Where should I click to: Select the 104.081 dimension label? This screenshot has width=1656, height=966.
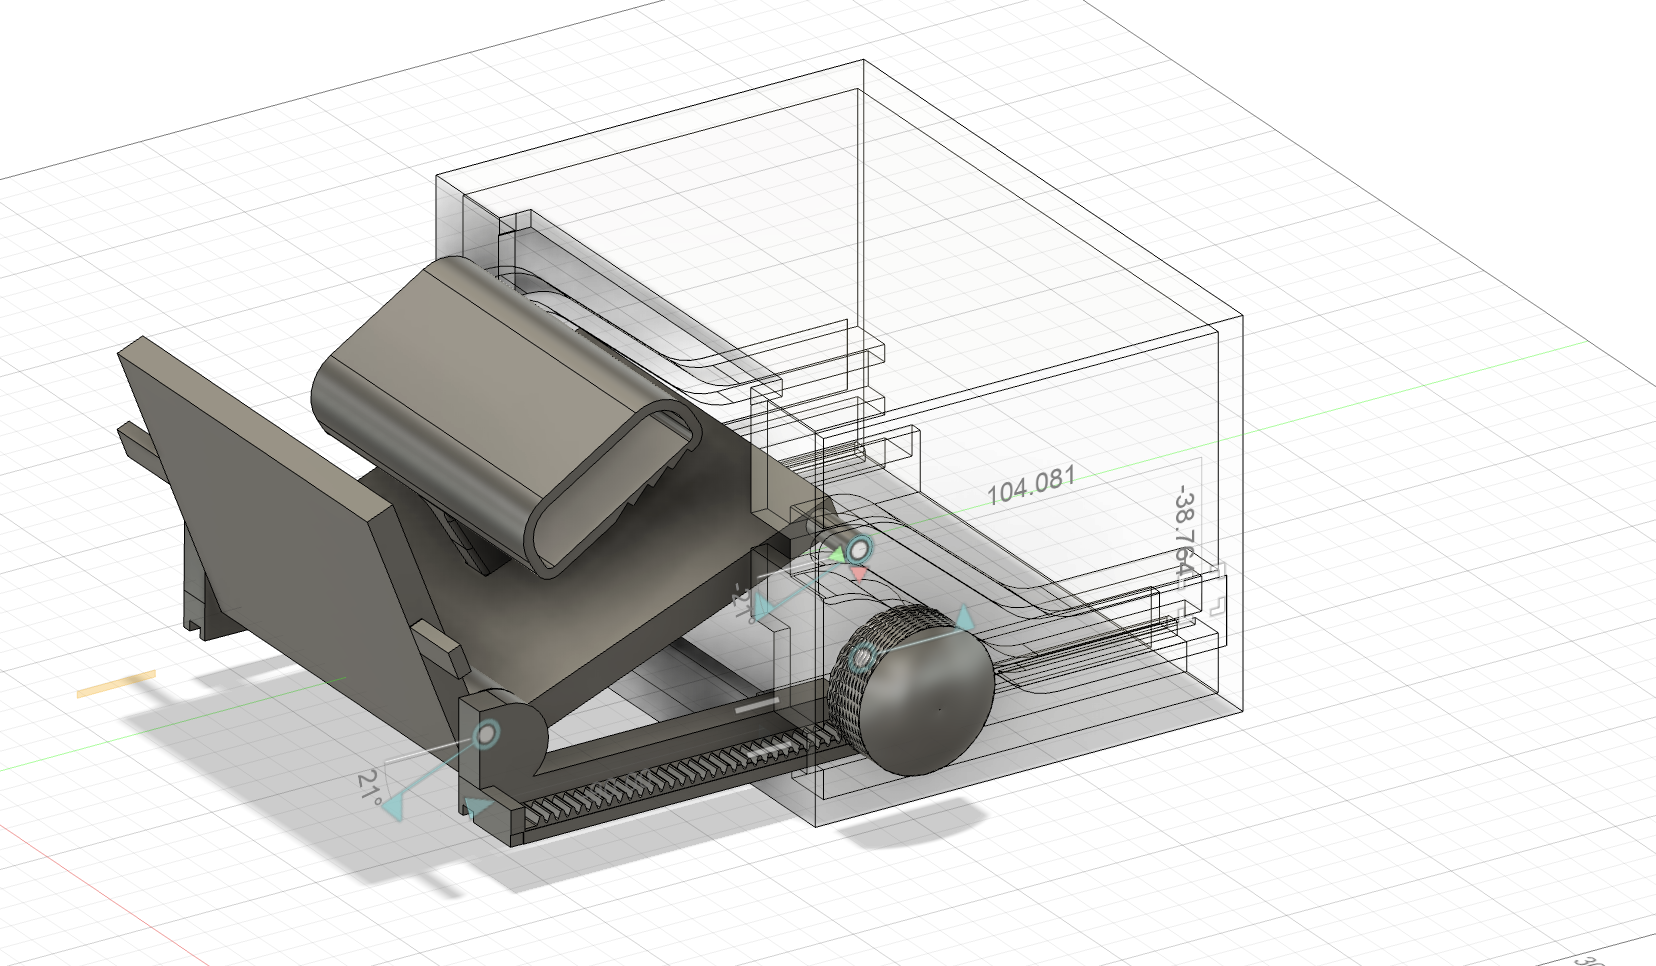coord(1031,486)
